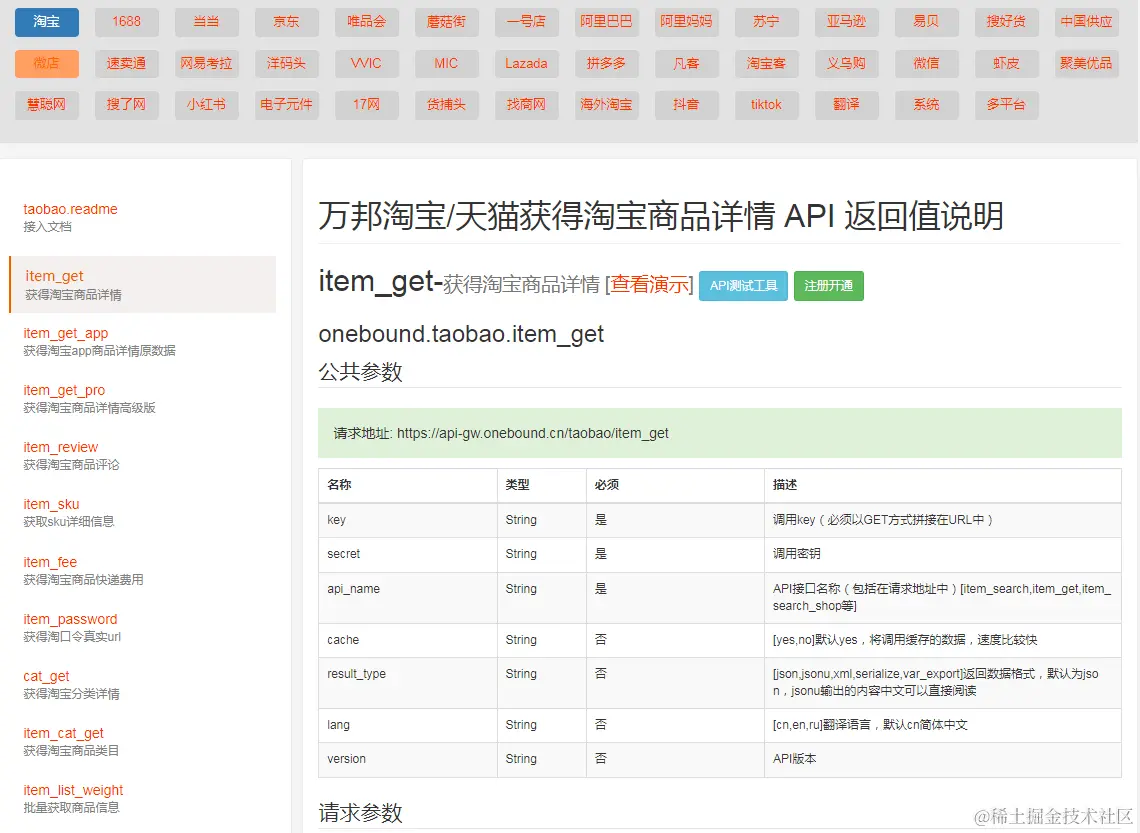Open the 阿里巴巴 platform button

coord(606,22)
